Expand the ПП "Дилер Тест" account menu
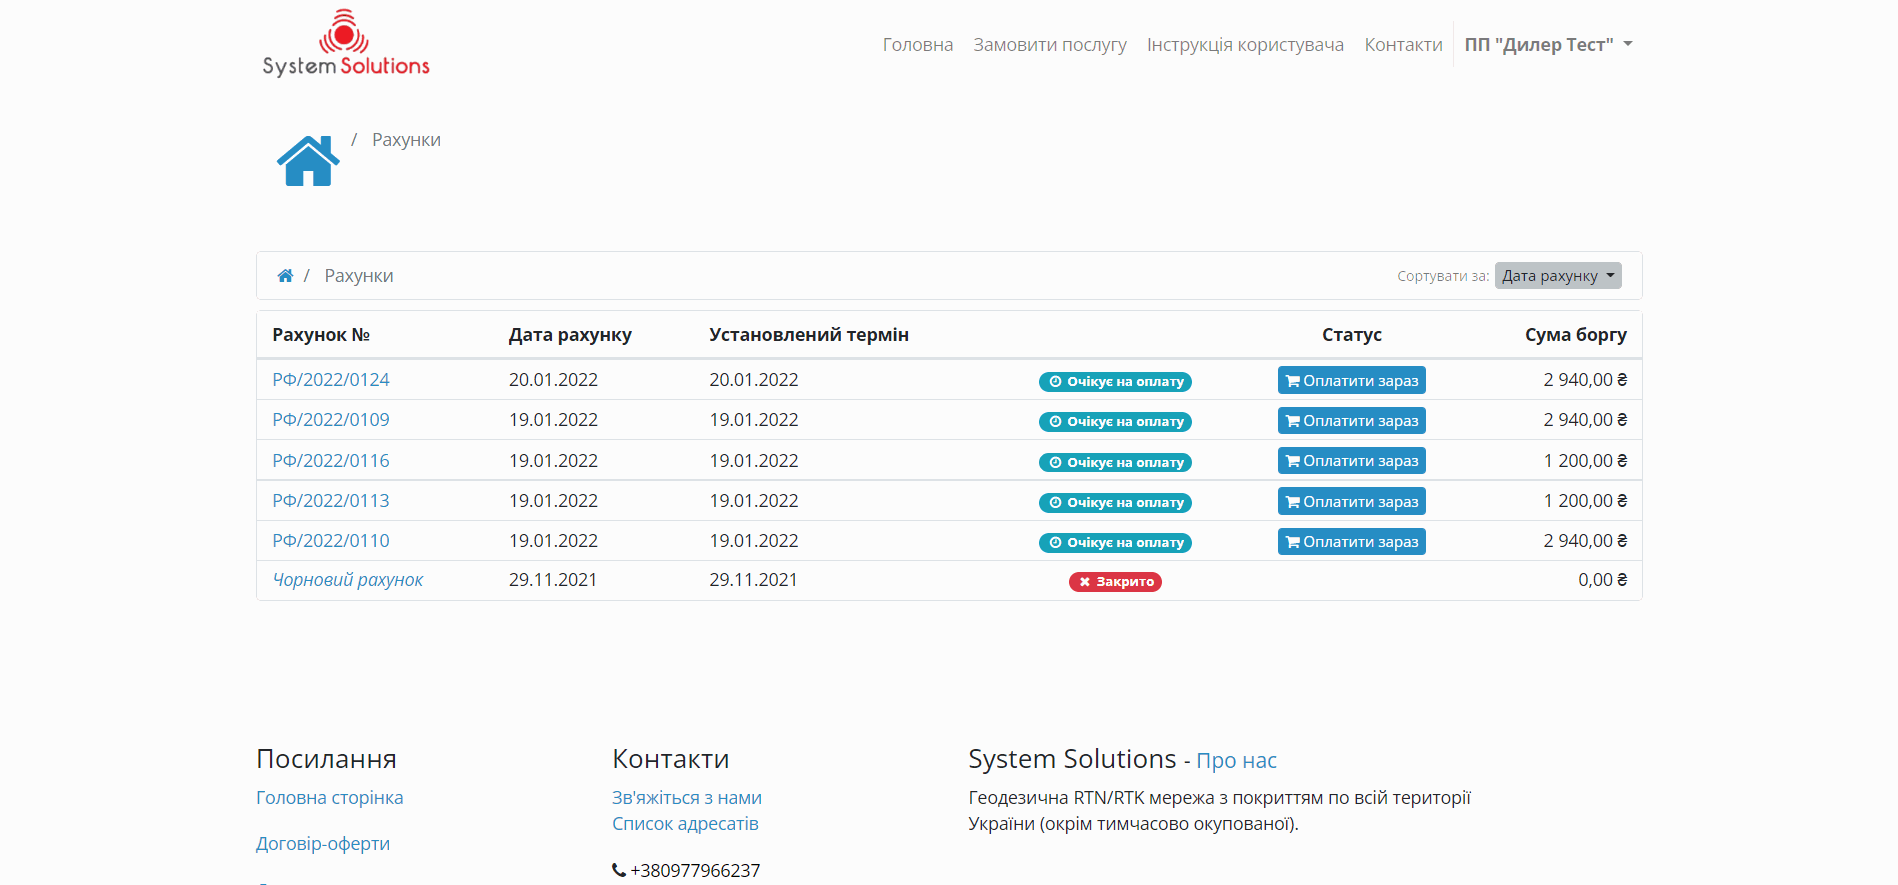 click(1547, 45)
